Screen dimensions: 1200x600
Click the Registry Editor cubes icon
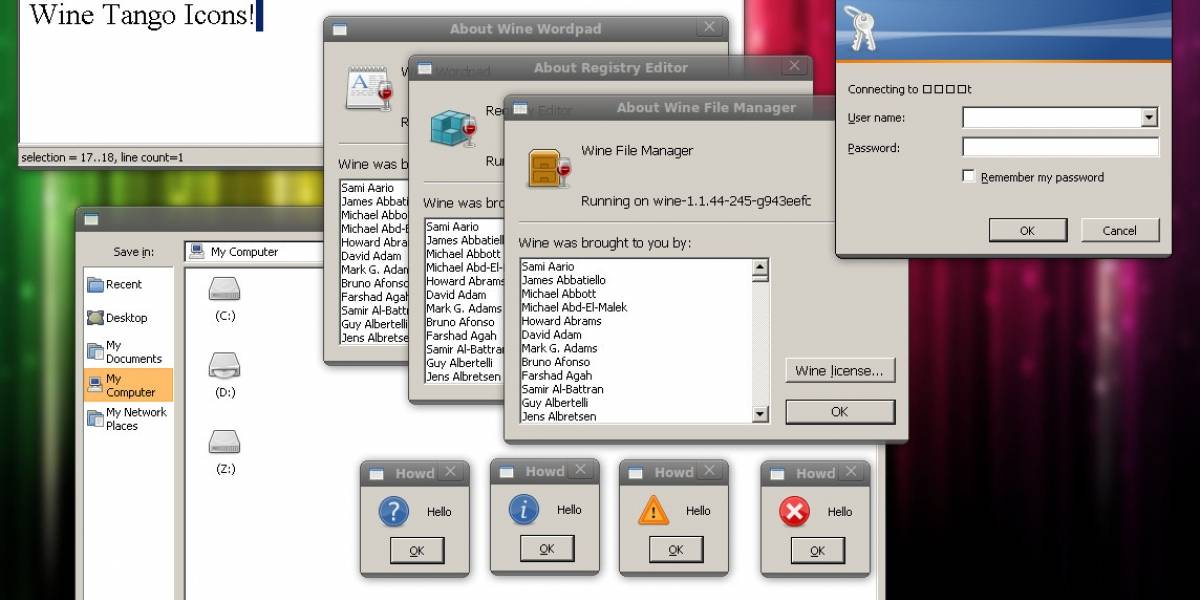click(x=454, y=127)
